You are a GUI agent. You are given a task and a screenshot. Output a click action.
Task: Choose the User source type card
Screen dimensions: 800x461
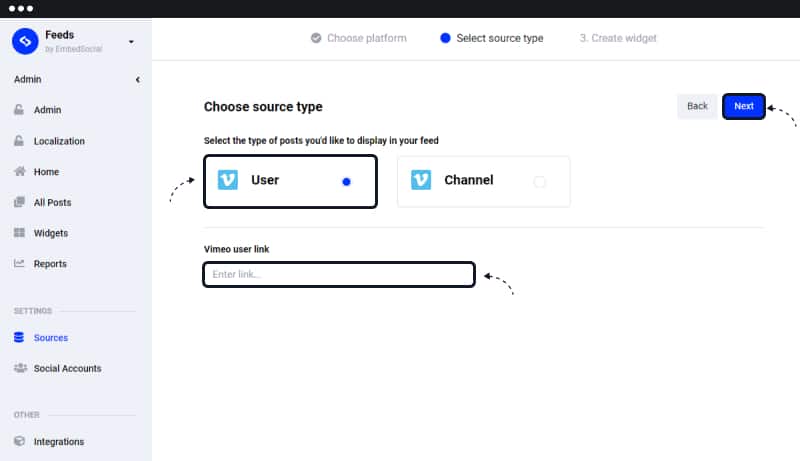pos(290,182)
